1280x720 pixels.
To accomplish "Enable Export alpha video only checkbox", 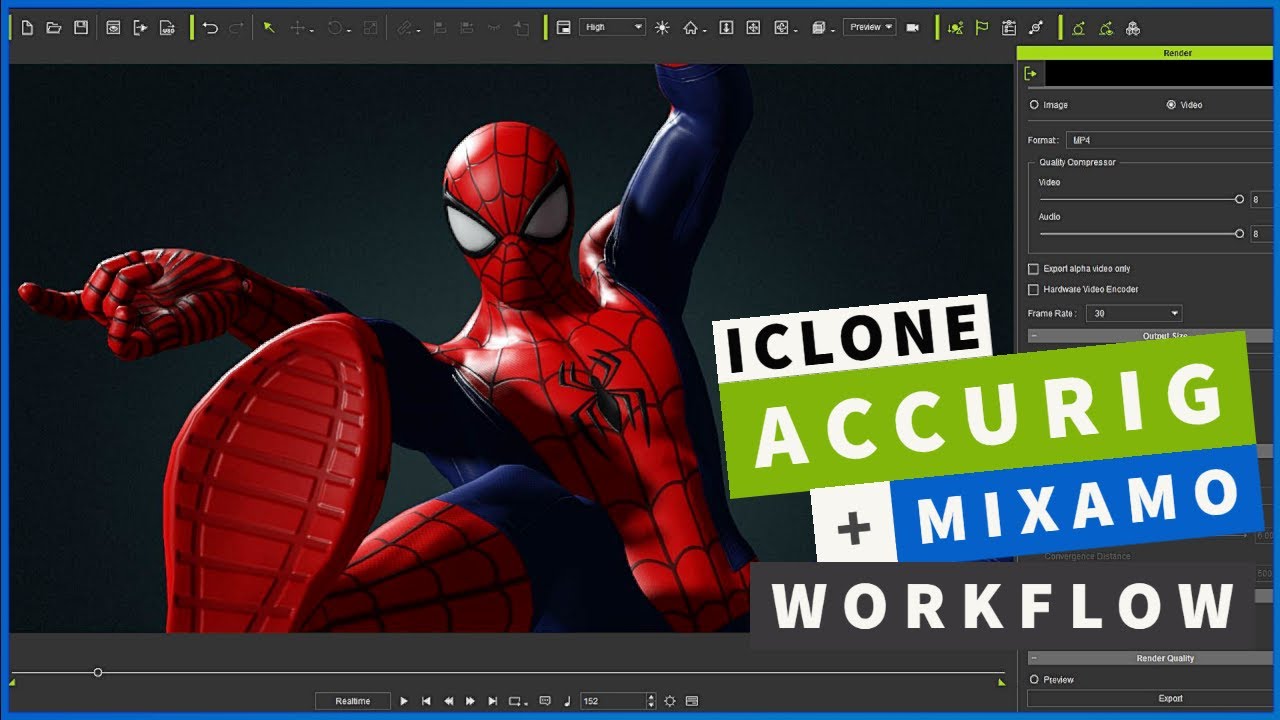I will (x=1033, y=269).
